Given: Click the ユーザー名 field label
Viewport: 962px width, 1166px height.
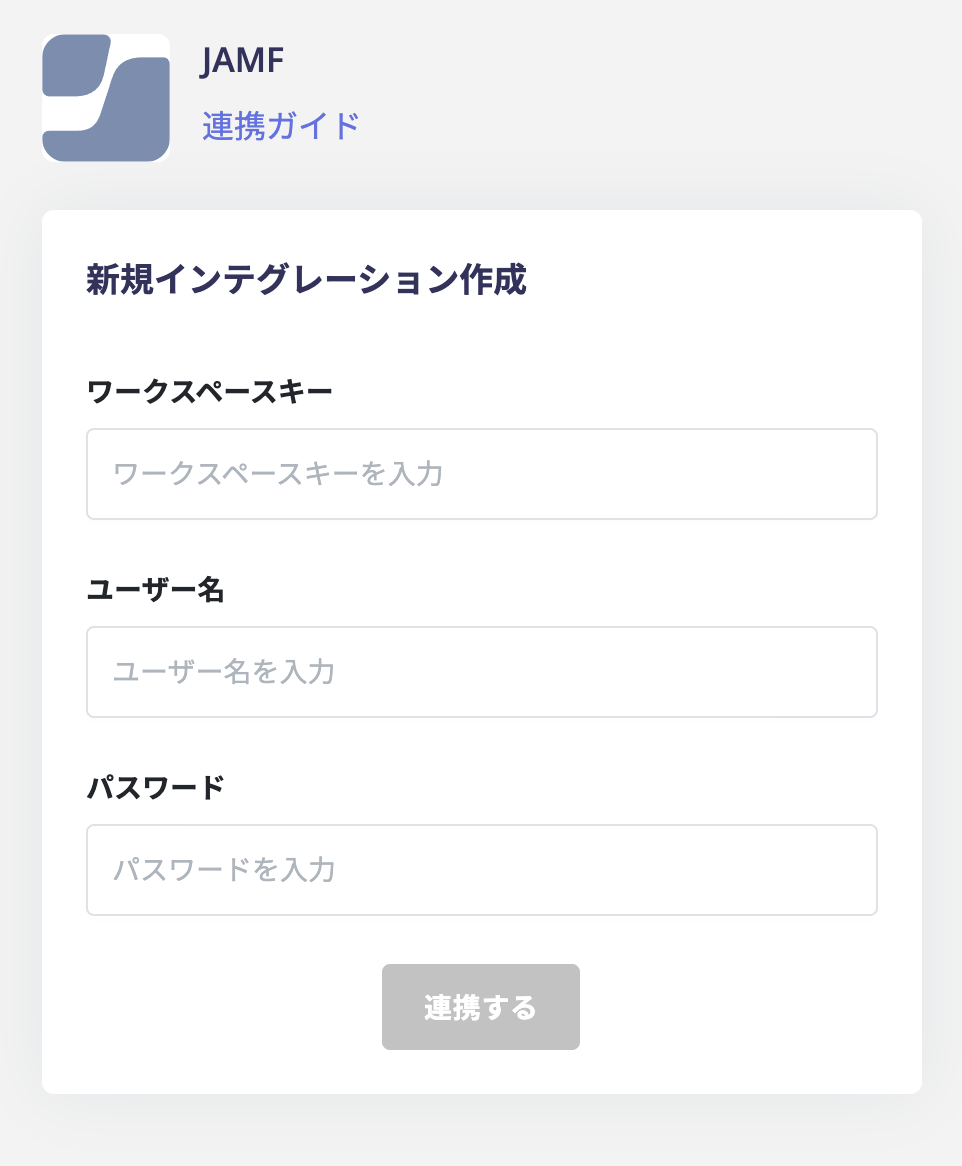Looking at the screenshot, I should pyautogui.click(x=155, y=590).
